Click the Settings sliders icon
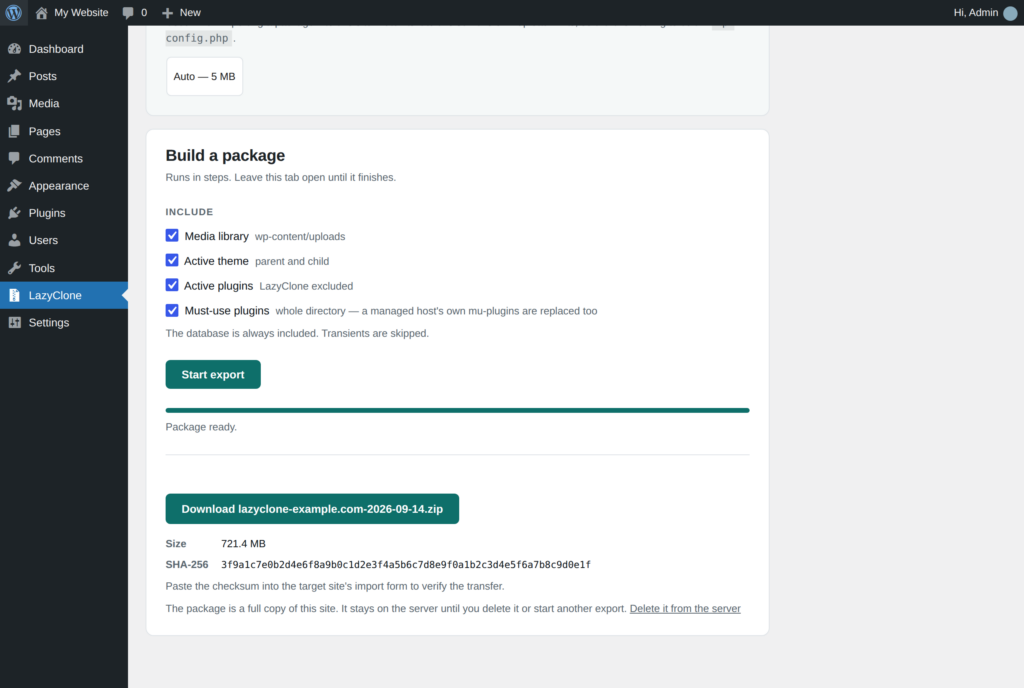 point(14,322)
